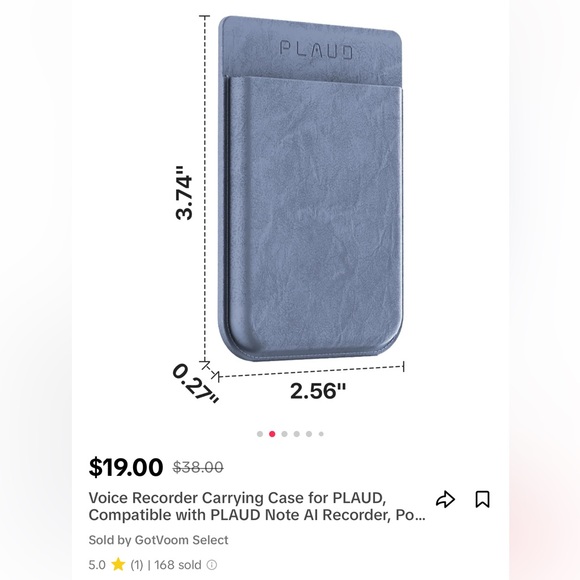Select the first carousel dot
The width and height of the screenshot is (580, 580).
pyautogui.click(x=260, y=434)
